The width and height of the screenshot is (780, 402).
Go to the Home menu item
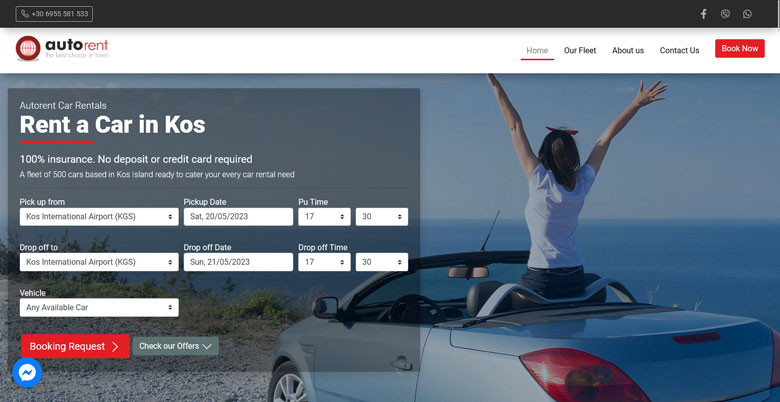(537, 50)
